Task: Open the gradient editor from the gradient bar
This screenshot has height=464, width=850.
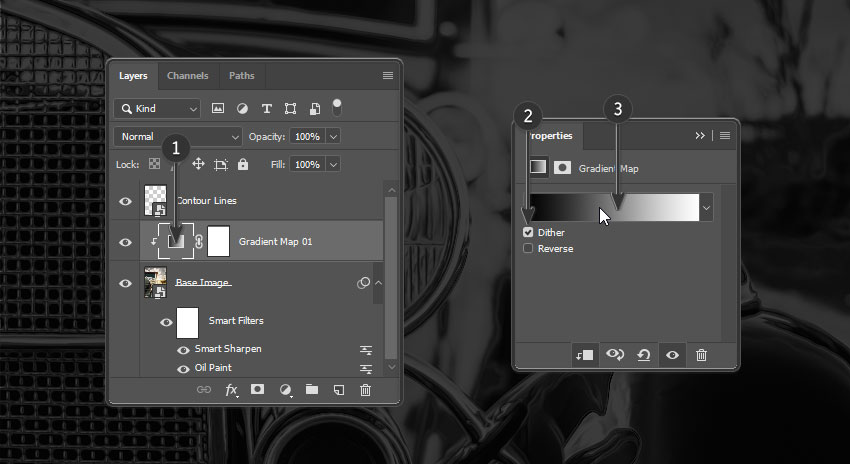Action: 615,208
